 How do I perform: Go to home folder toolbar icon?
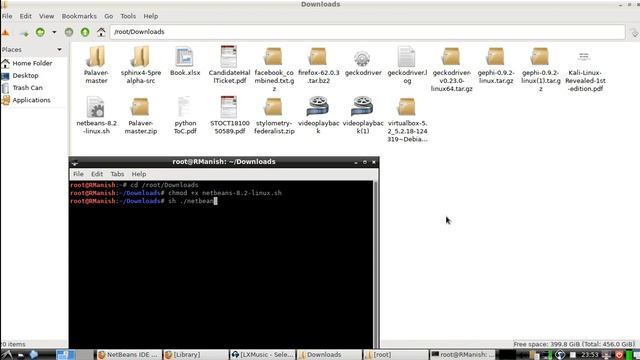click(101, 32)
